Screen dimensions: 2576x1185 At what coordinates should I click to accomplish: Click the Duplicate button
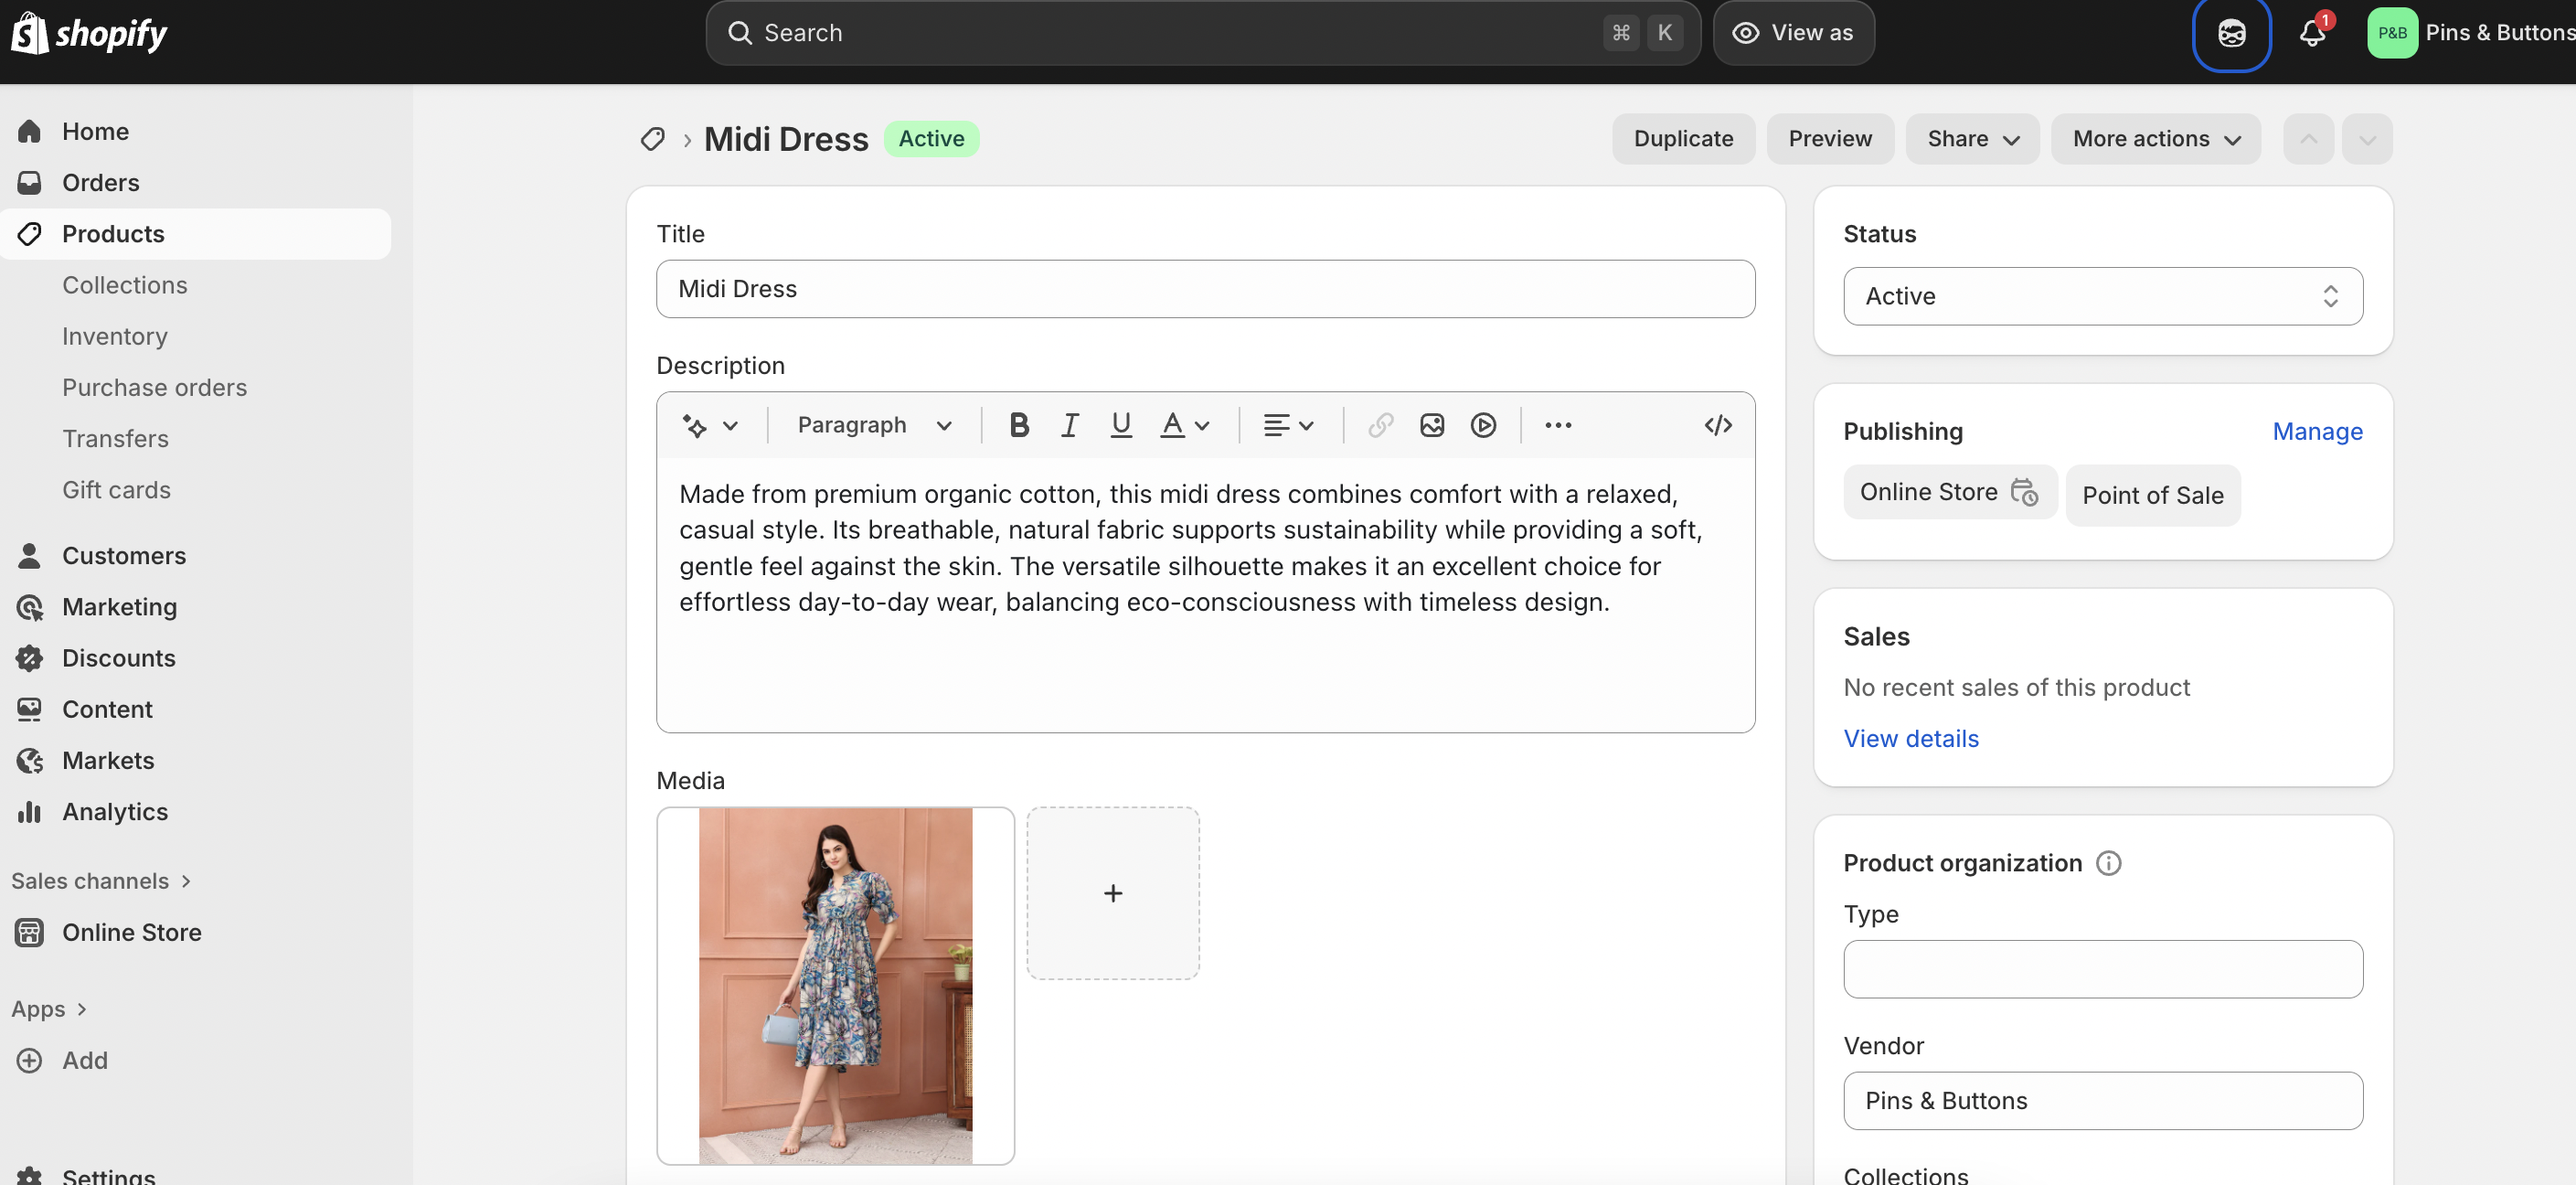(x=1682, y=139)
